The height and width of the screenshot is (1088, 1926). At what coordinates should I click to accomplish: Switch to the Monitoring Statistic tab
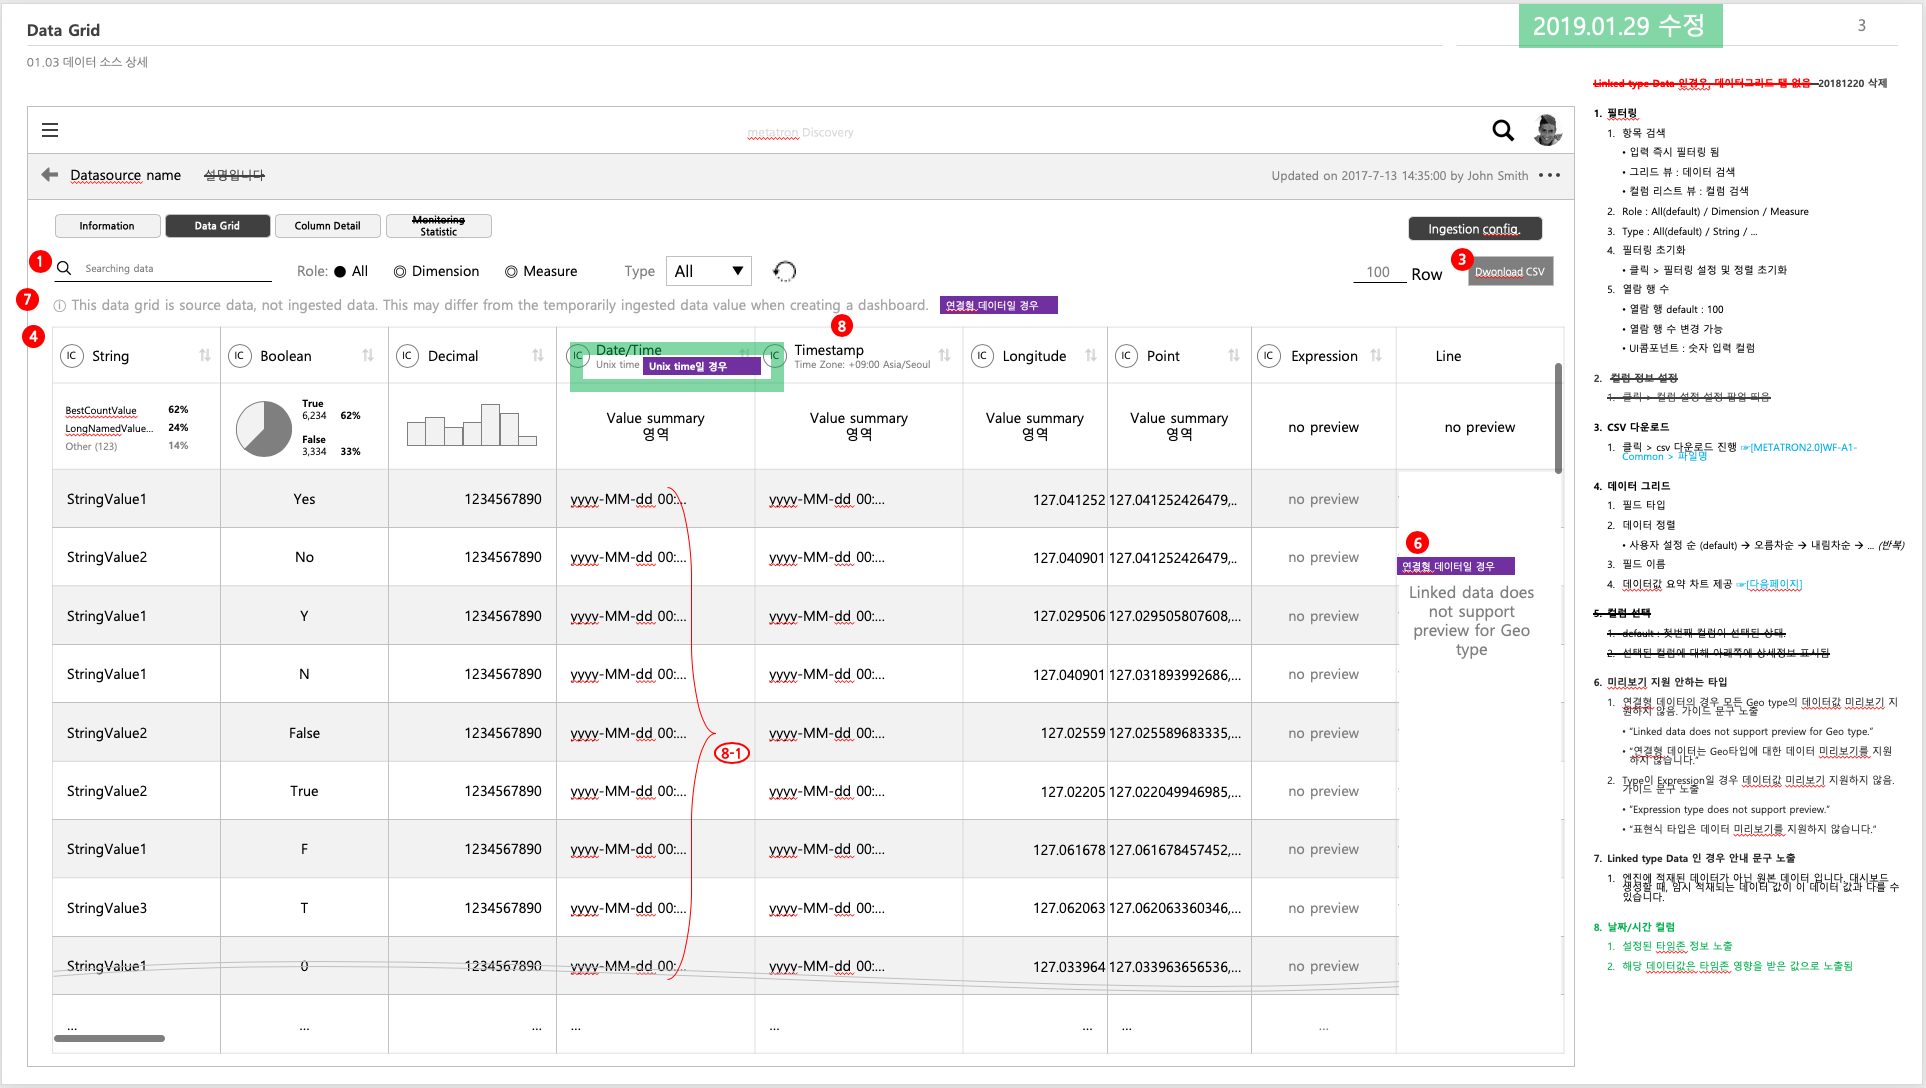point(438,226)
